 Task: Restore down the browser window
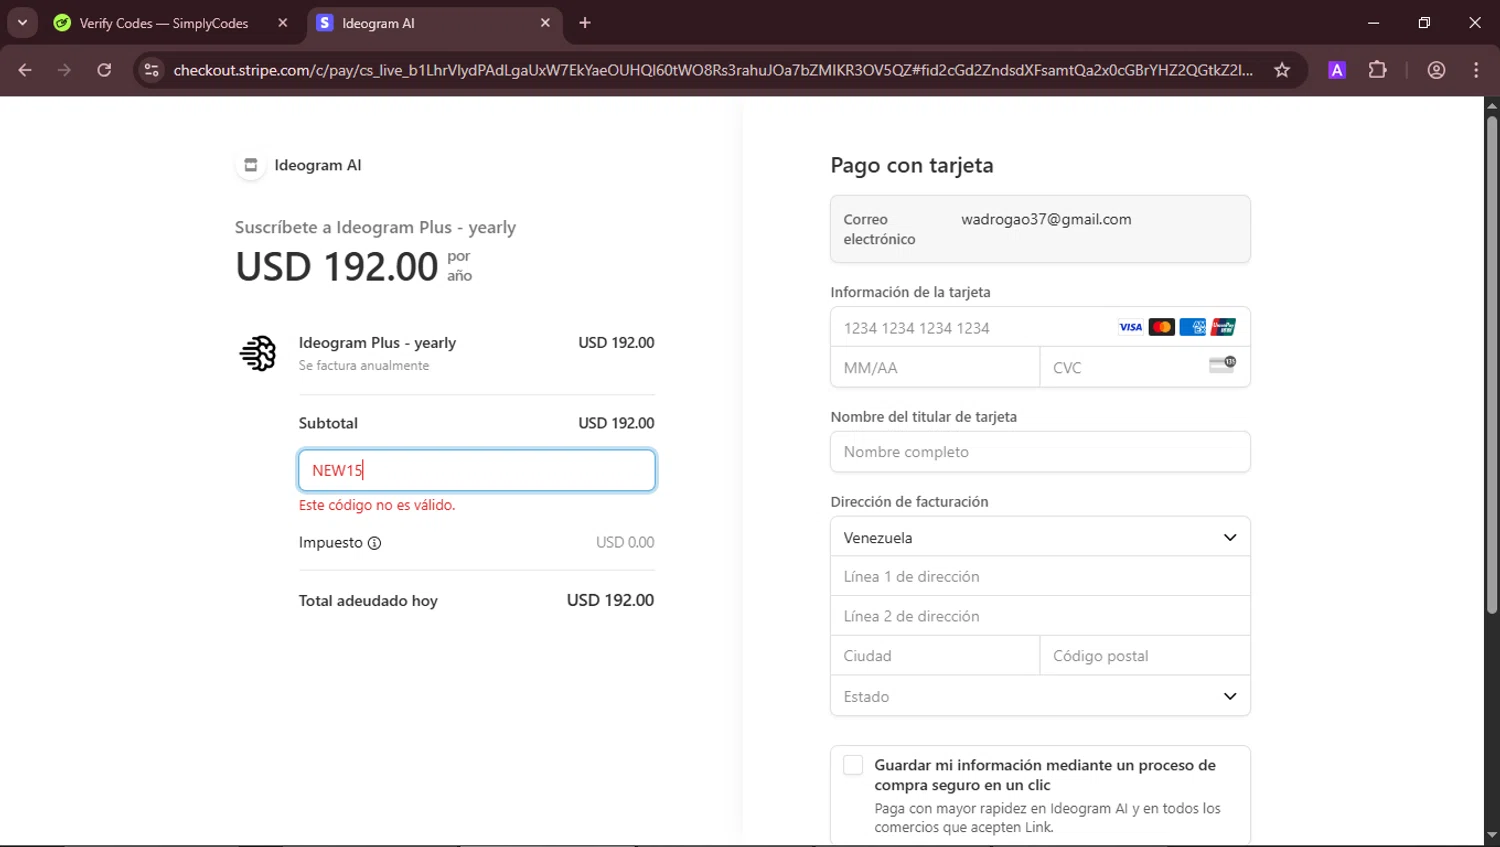point(1424,23)
